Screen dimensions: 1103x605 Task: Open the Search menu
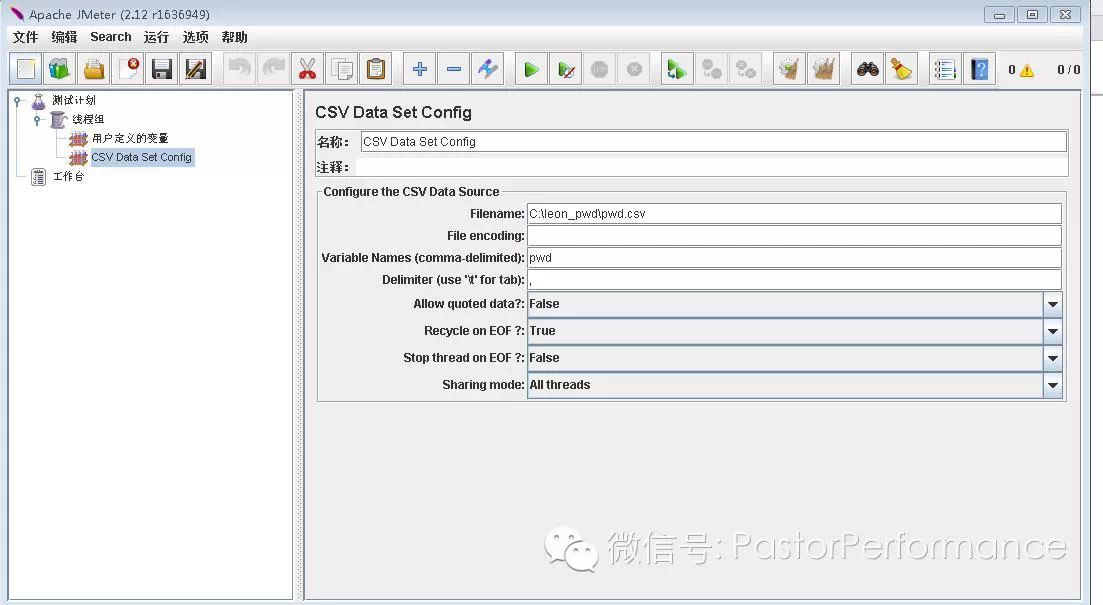pyautogui.click(x=110, y=37)
